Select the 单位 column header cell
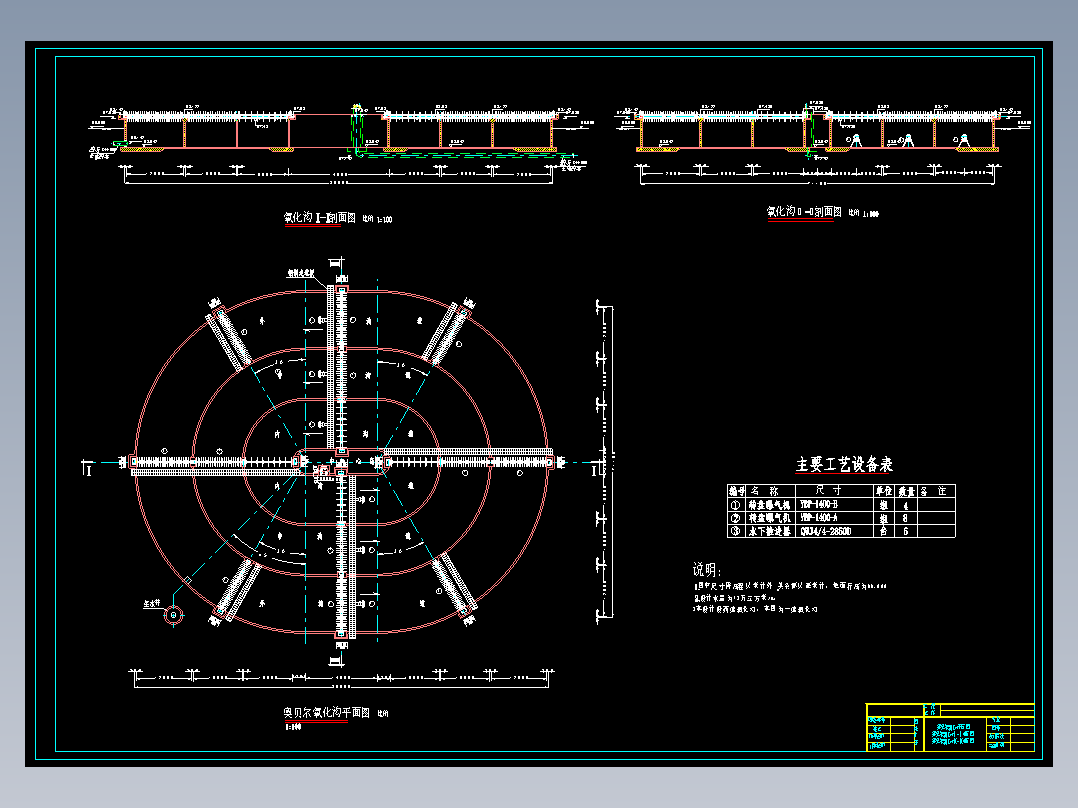Viewport: 1078px width, 808px height. 884,491
